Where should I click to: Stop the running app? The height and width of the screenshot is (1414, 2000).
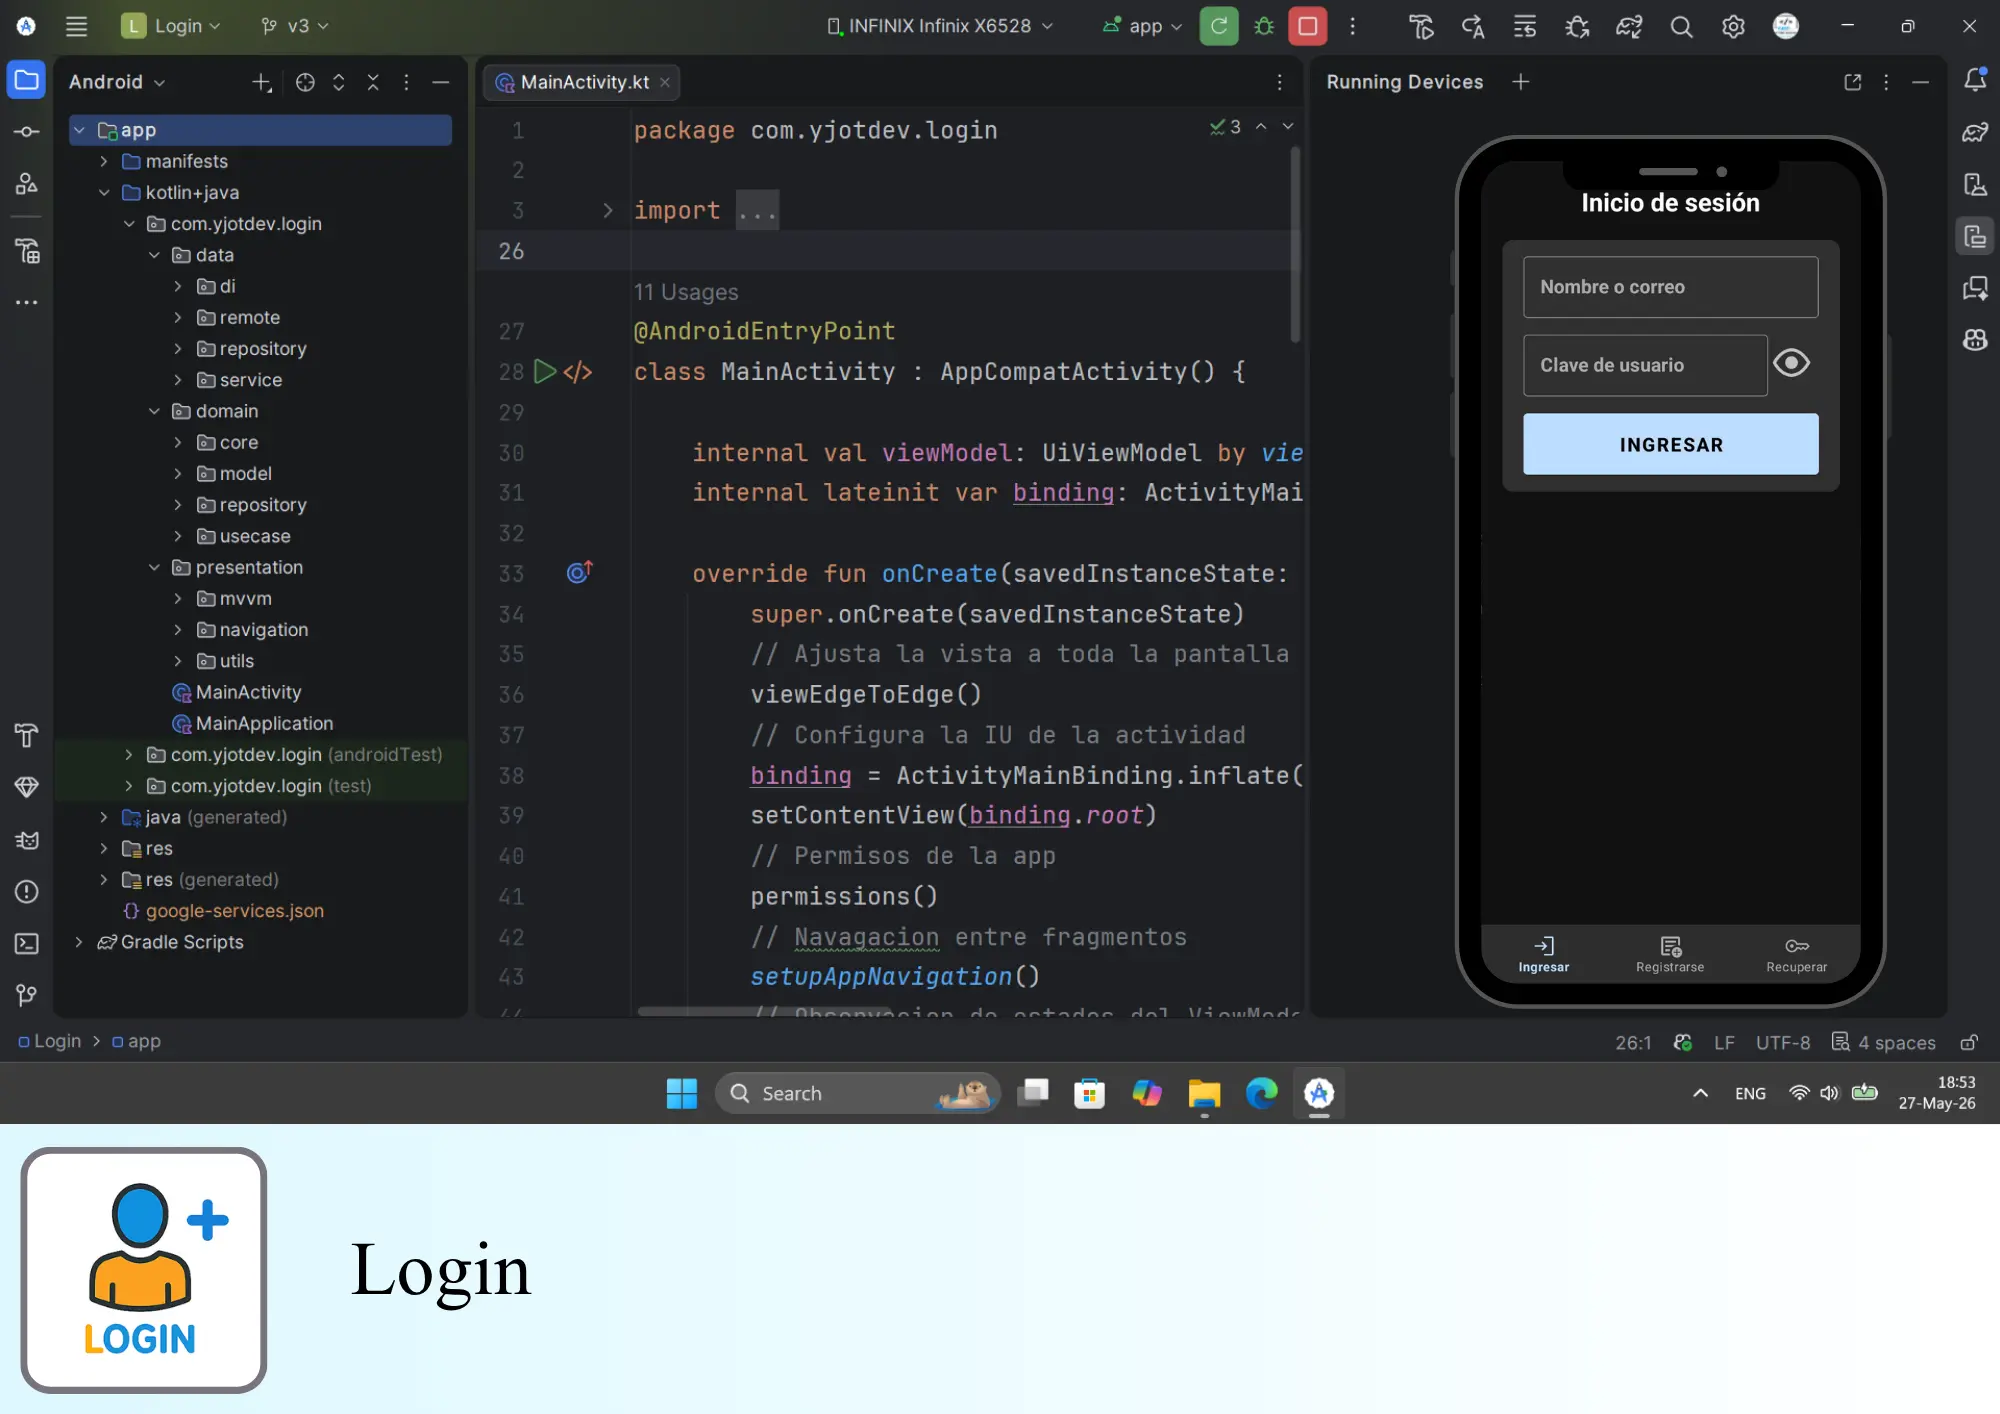[1307, 26]
